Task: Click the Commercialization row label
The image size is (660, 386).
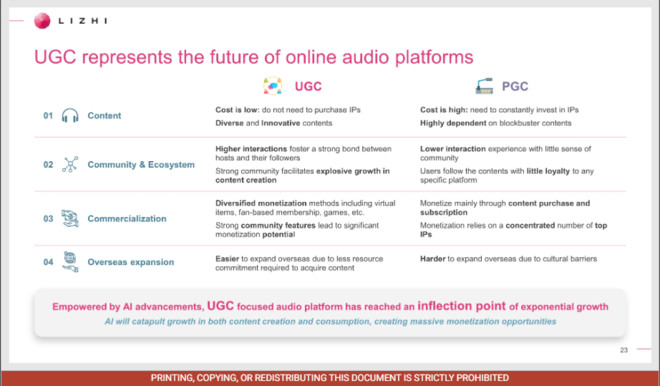Action: tap(127, 218)
